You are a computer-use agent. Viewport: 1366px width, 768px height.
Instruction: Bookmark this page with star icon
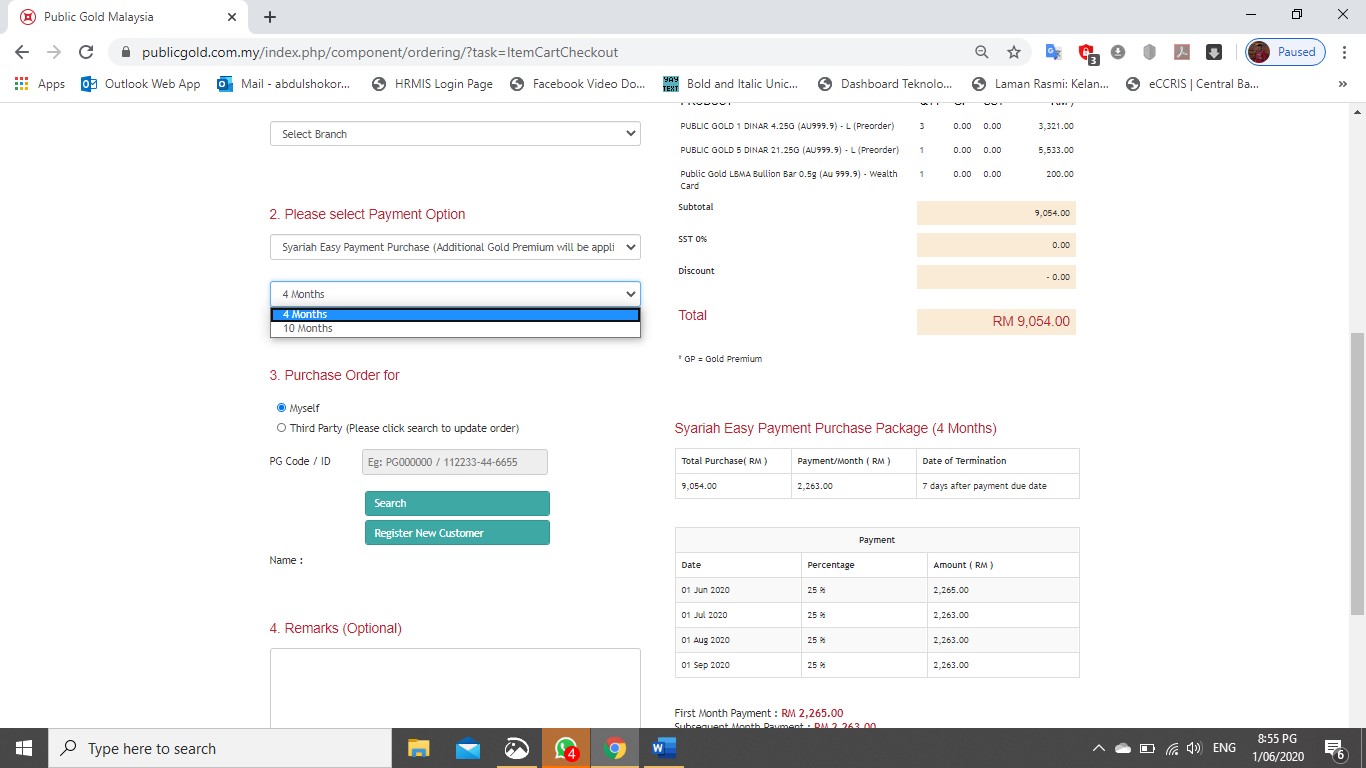(1014, 52)
